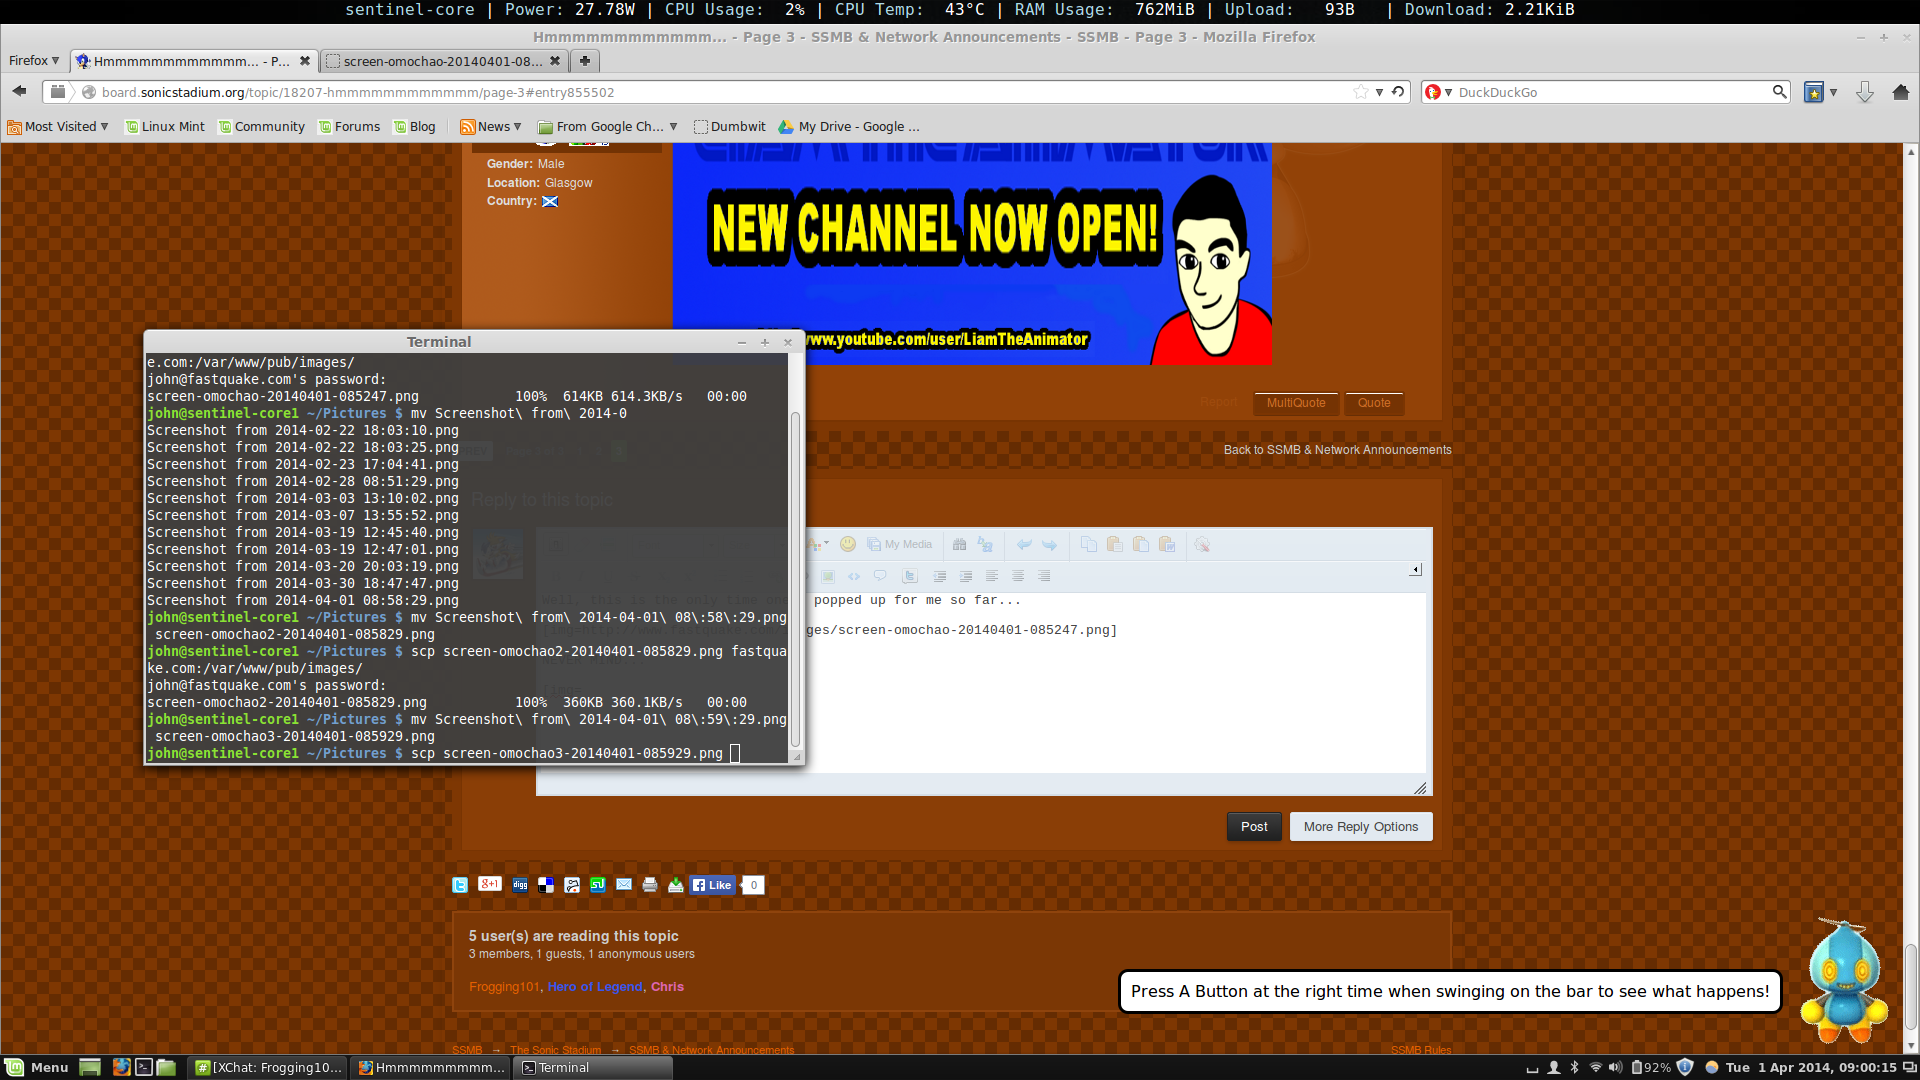Insert quote using speech bubble icon
This screenshot has height=1080, width=1920.
pos(880,576)
